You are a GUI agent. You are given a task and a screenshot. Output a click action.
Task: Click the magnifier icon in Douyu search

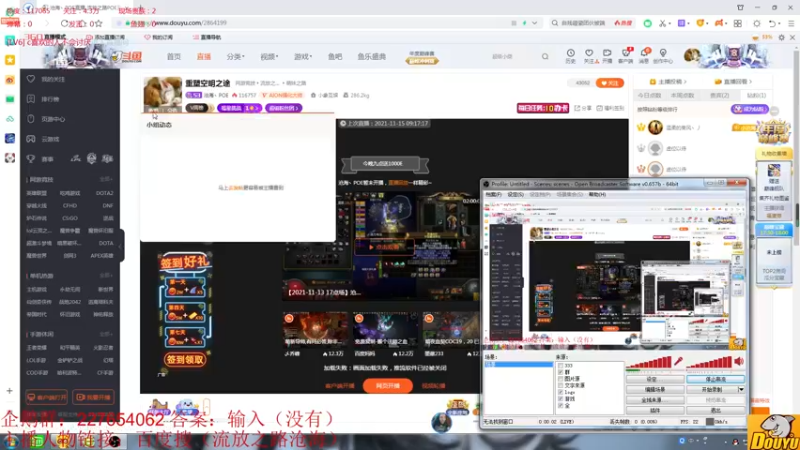tap(545, 56)
